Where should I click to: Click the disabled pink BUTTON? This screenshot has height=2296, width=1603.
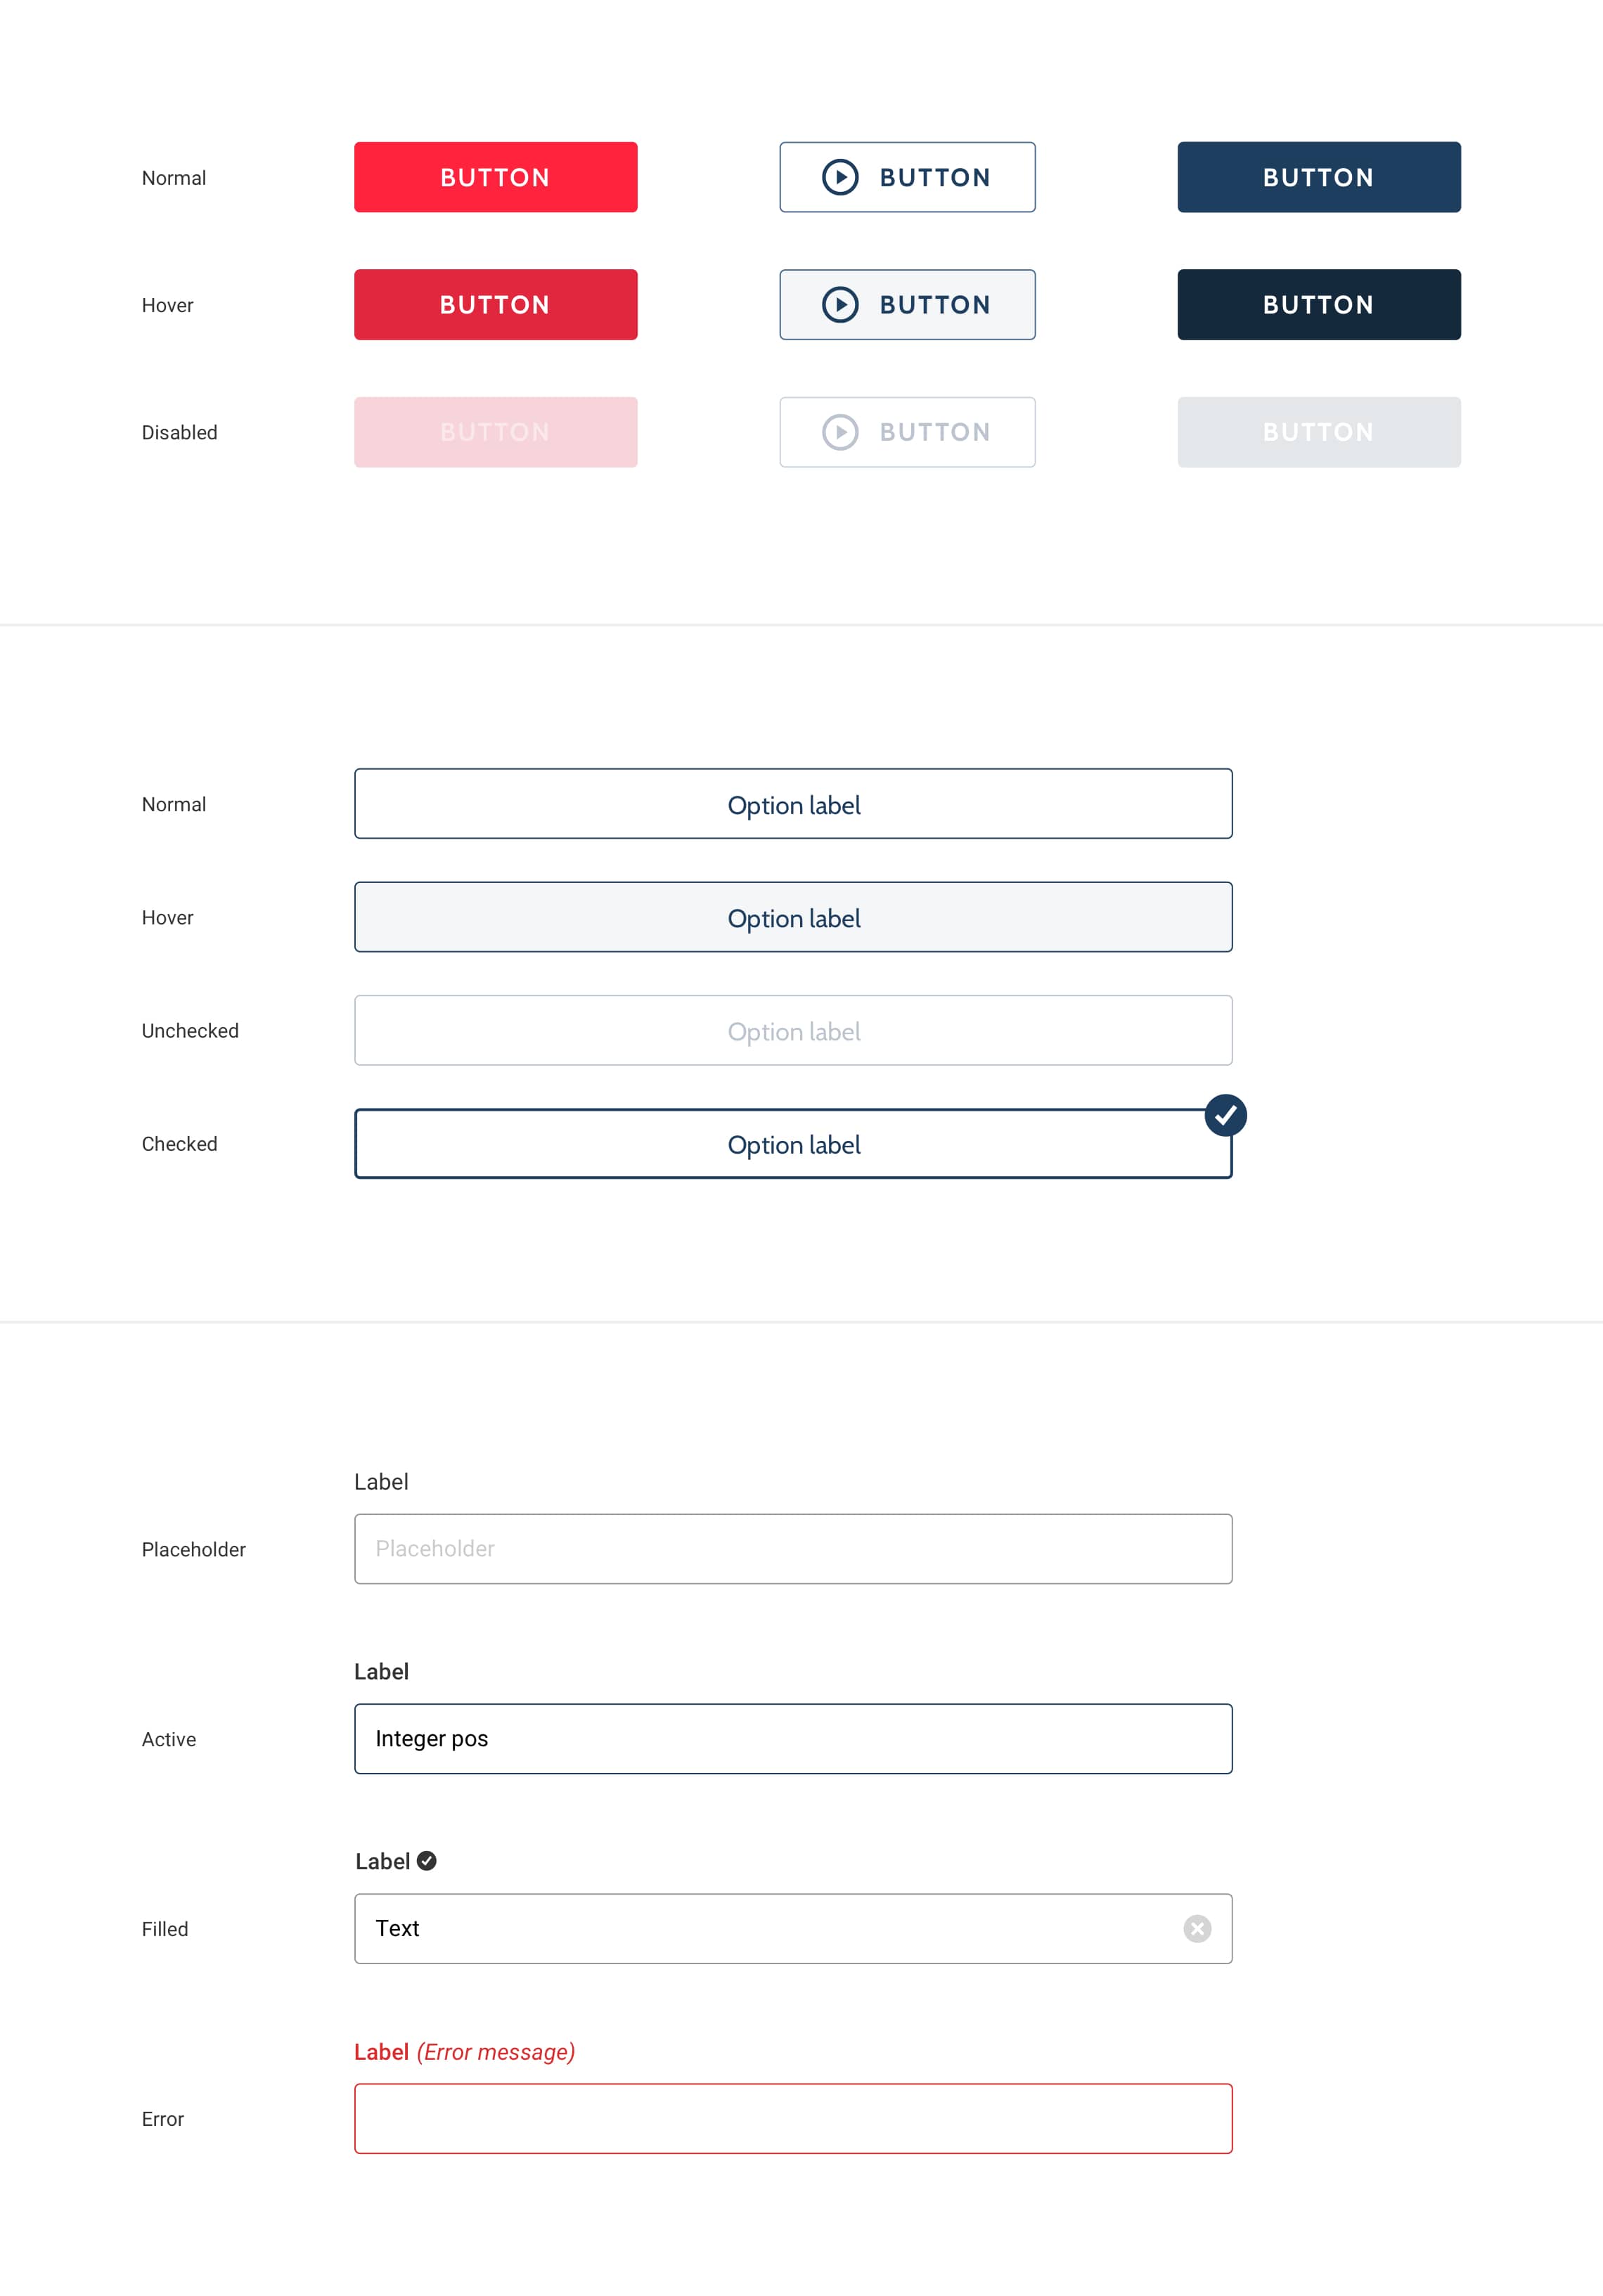[495, 432]
